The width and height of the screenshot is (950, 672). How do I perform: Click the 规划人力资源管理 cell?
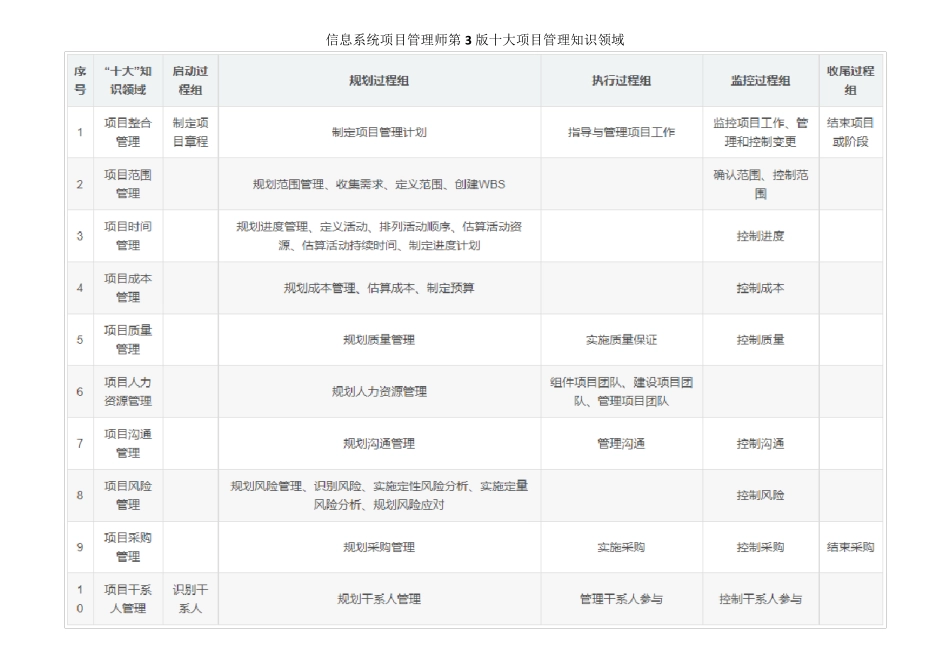[x=379, y=391]
